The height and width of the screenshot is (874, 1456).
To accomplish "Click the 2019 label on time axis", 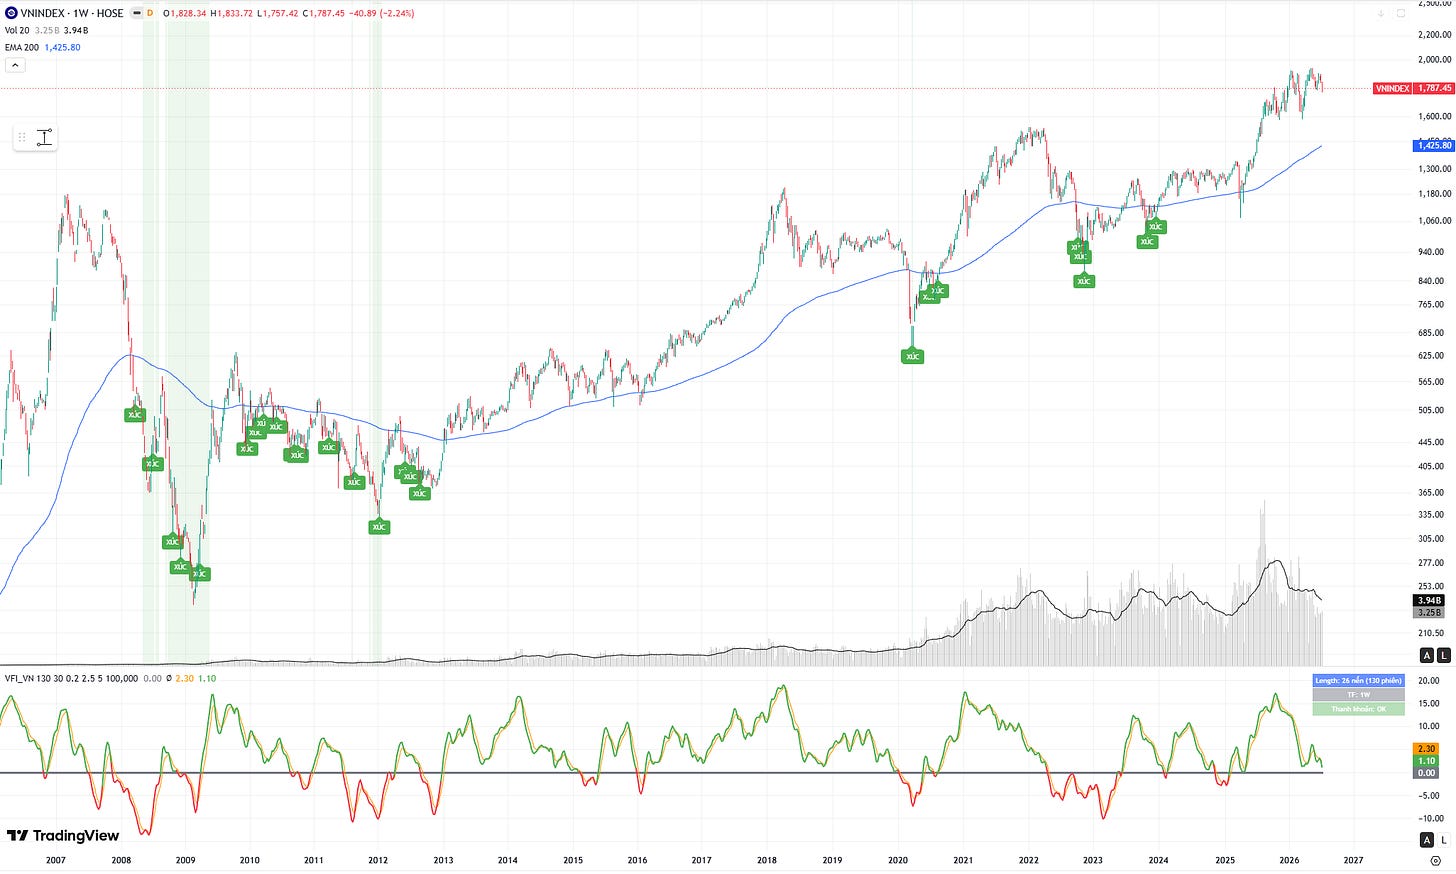I will (832, 860).
